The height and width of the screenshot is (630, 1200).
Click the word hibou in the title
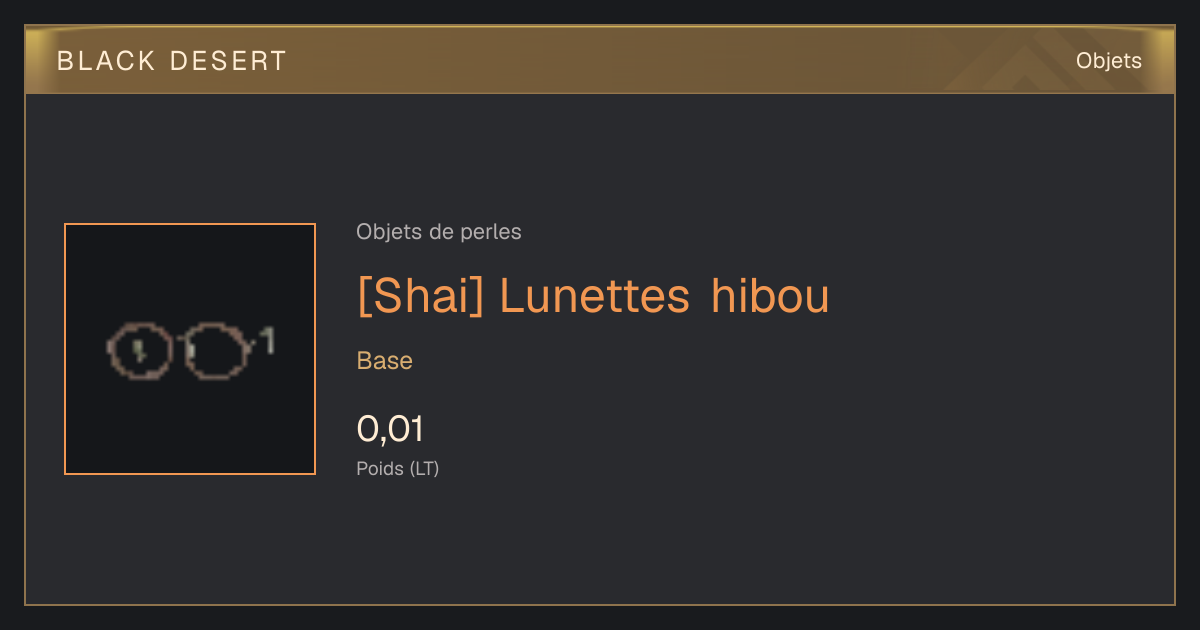[770, 296]
